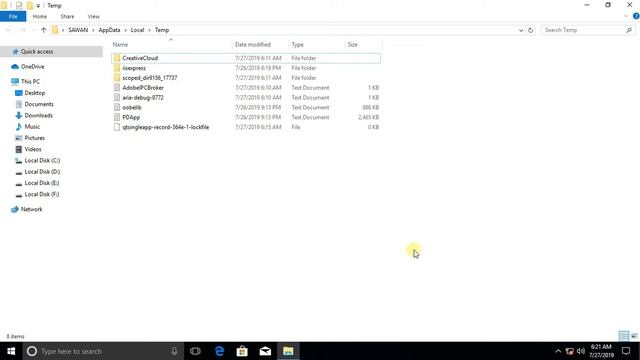Image resolution: width=640 pixels, height=360 pixels.
Task: Open the Explorer help icon
Action: pos(636,16)
